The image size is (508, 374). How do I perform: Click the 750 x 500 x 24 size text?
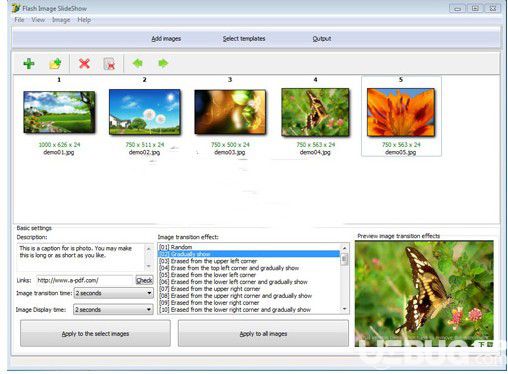tap(230, 145)
